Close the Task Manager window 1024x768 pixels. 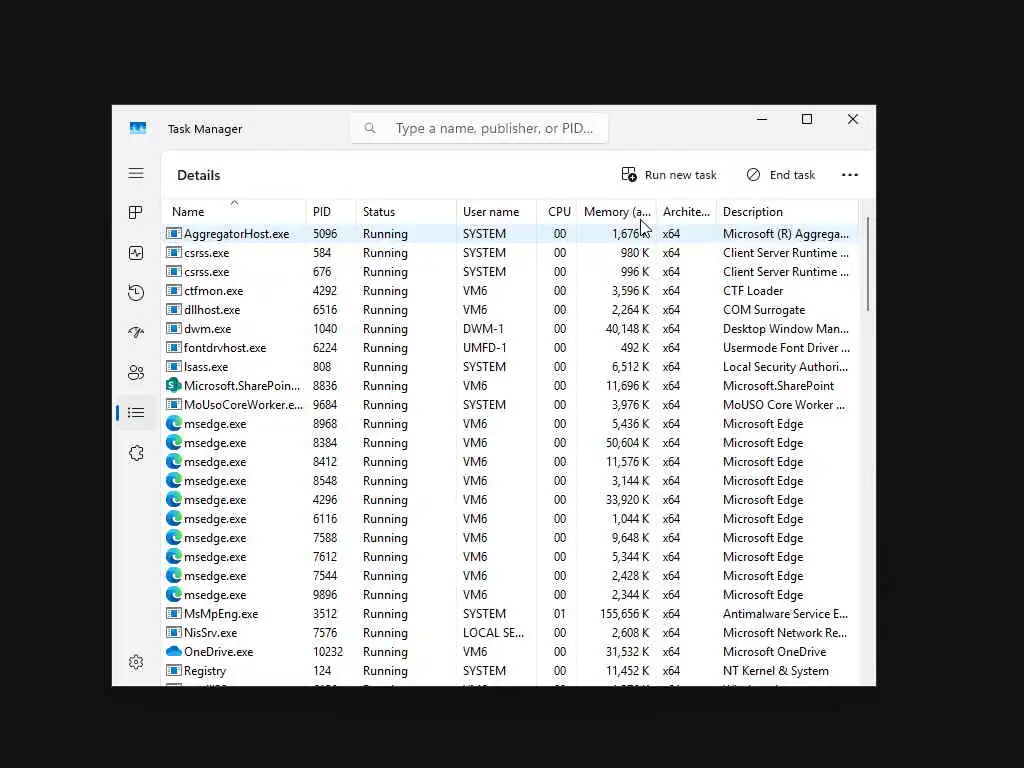(853, 119)
